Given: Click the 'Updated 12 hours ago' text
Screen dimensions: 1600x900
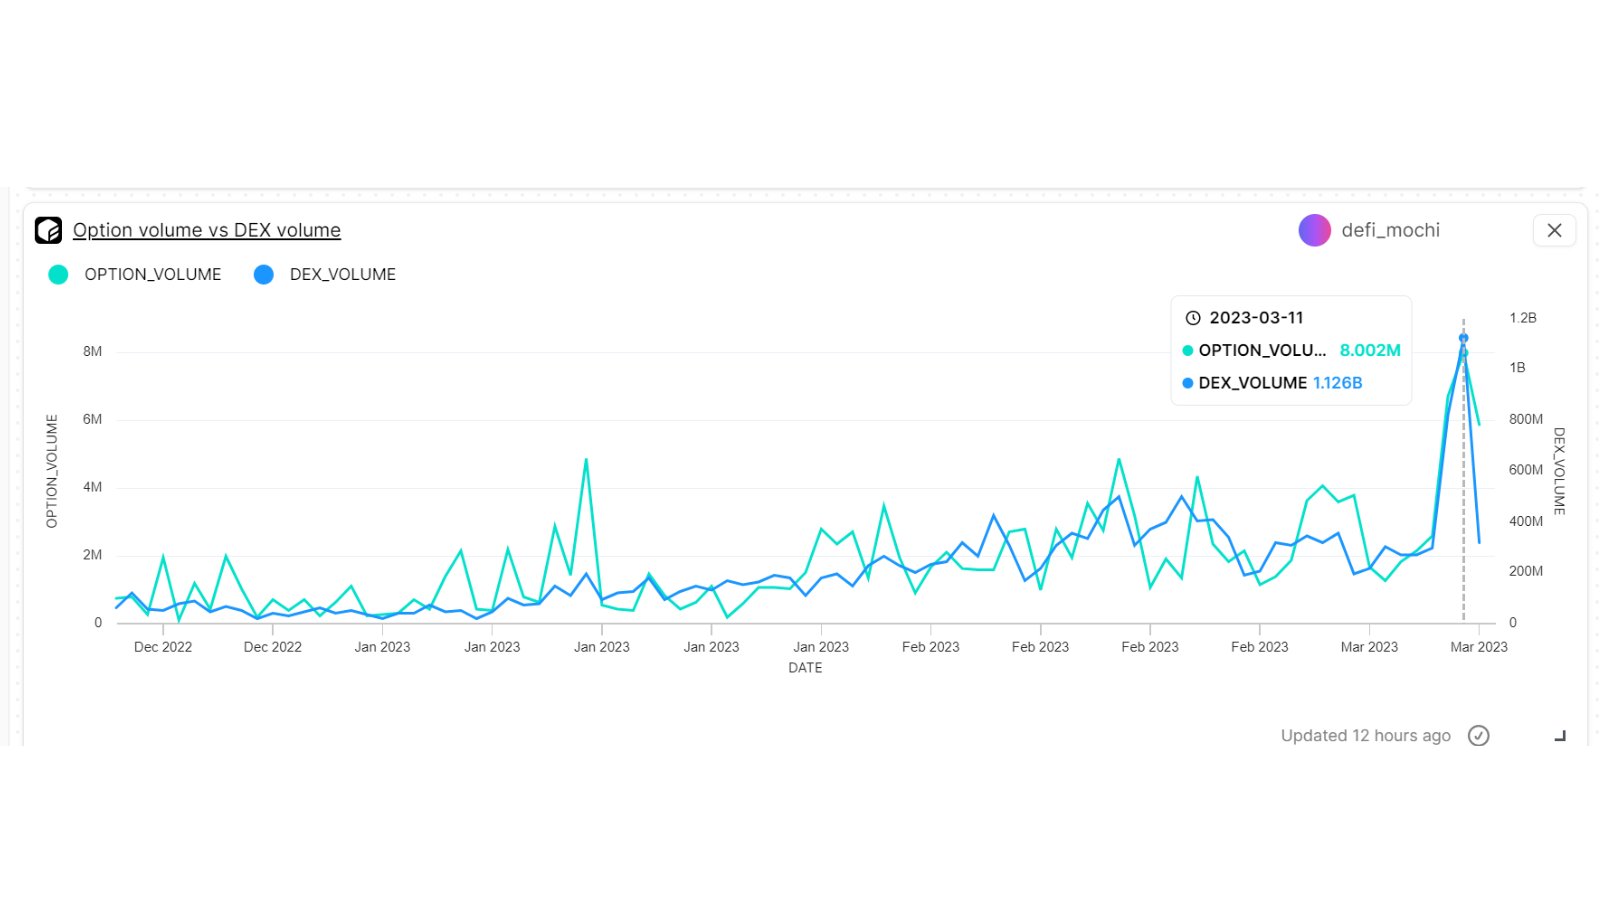Looking at the screenshot, I should [x=1365, y=736].
